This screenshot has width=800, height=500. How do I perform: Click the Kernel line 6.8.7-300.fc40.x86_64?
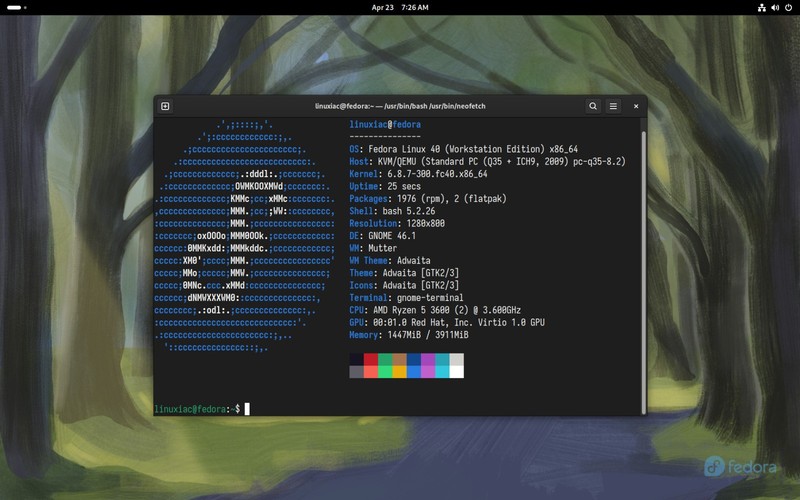click(x=418, y=174)
